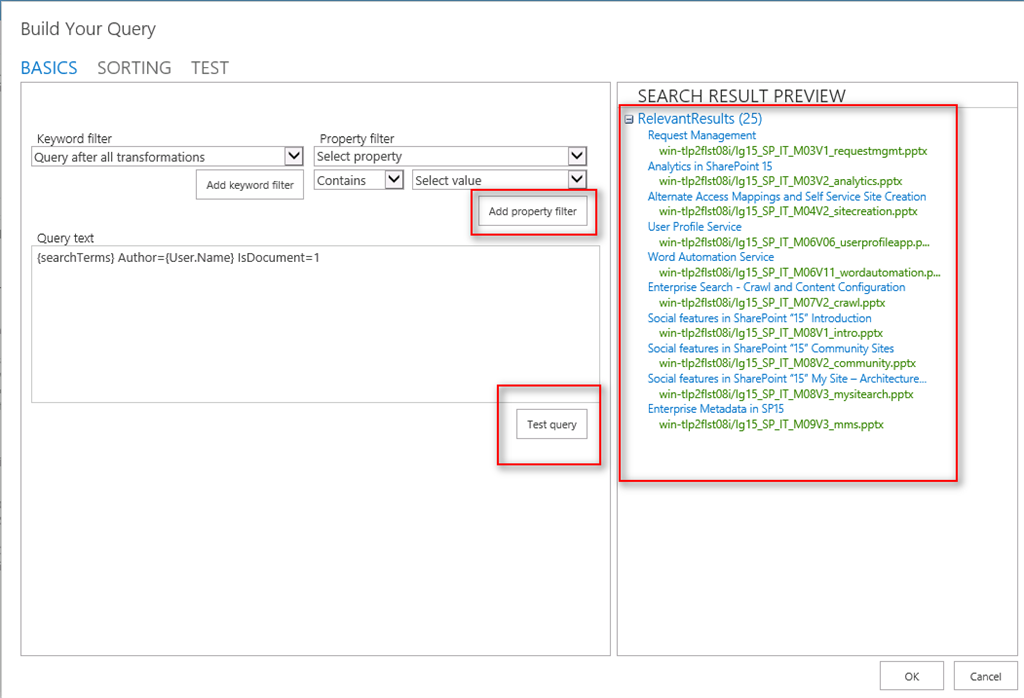1024x698 pixels.
Task: Open the TEST tab
Action: coord(210,68)
